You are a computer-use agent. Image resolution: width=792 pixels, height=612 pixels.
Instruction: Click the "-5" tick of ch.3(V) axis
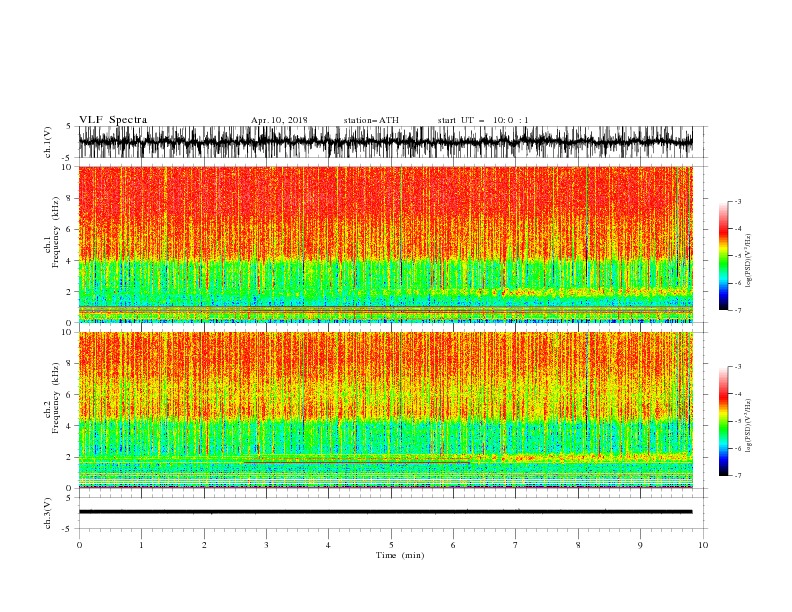pos(68,529)
